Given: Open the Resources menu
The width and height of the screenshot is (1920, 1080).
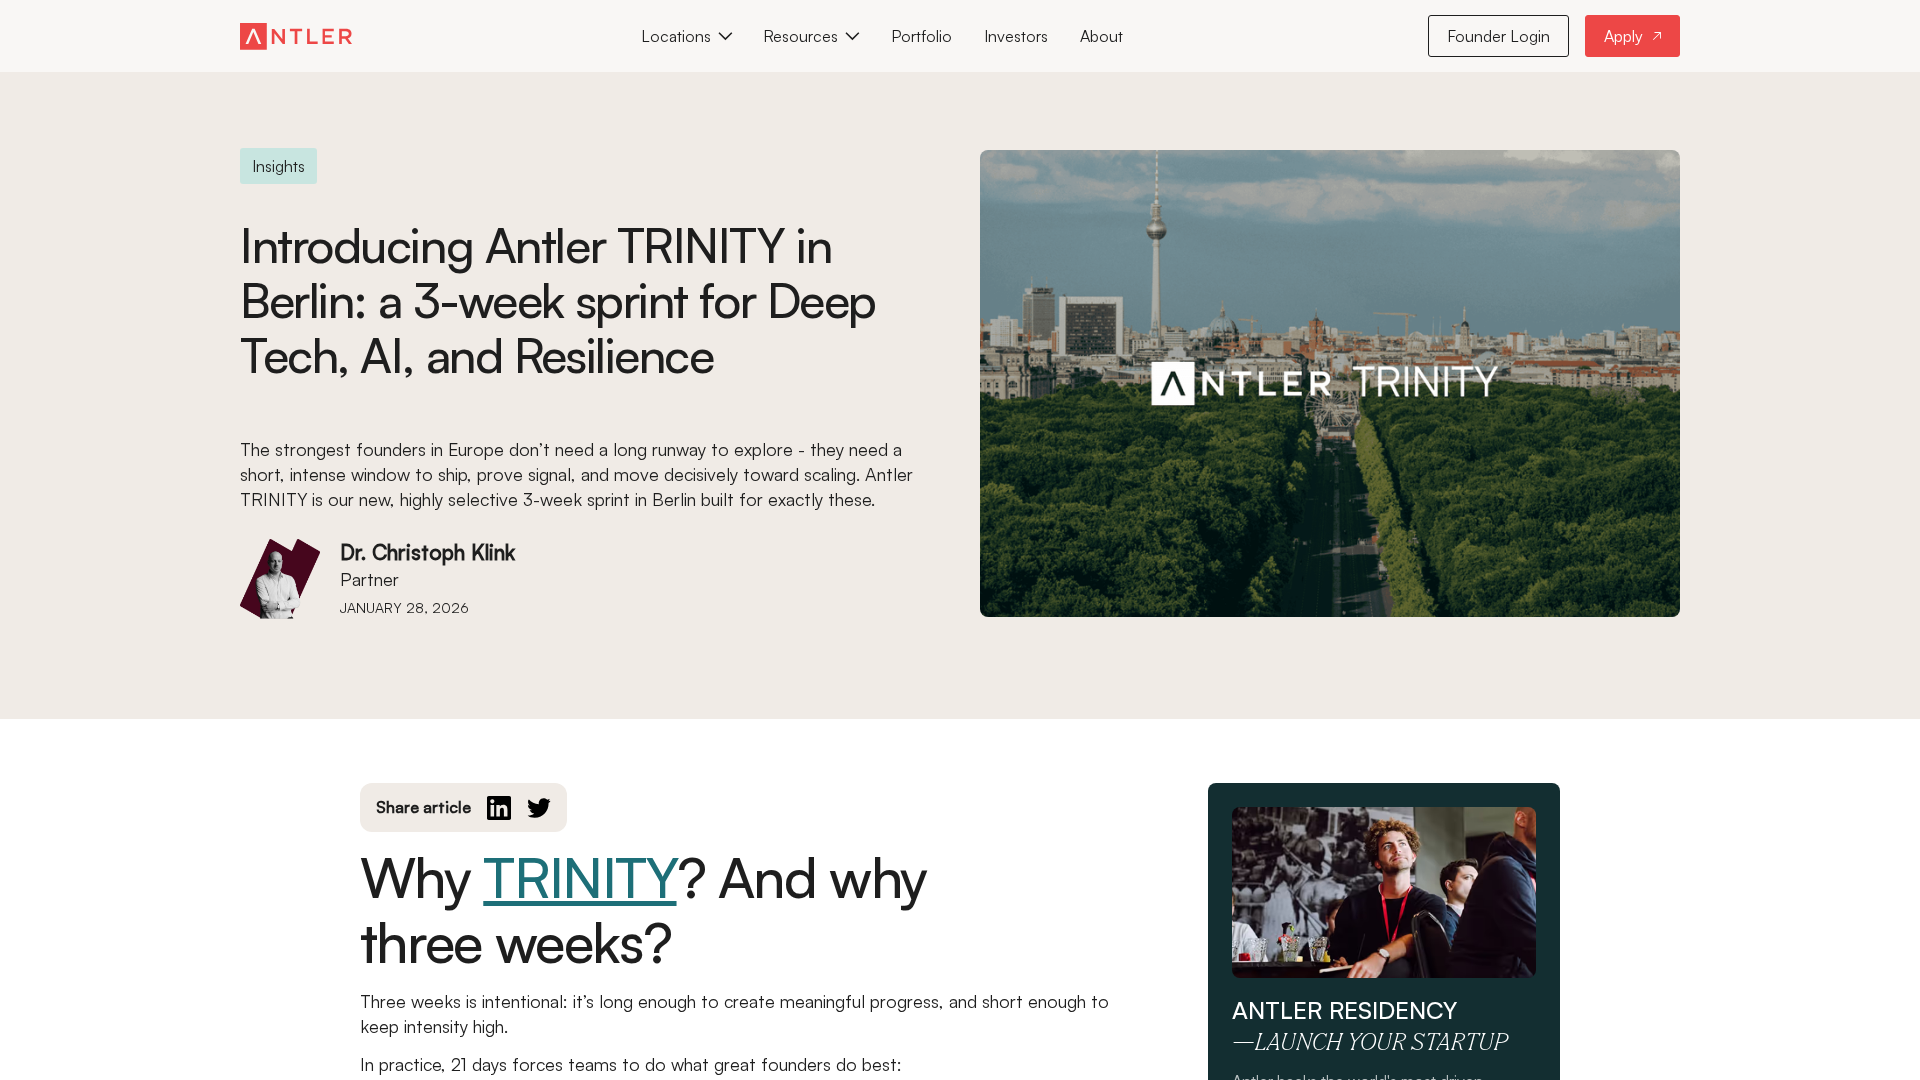Looking at the screenshot, I should tap(811, 36).
